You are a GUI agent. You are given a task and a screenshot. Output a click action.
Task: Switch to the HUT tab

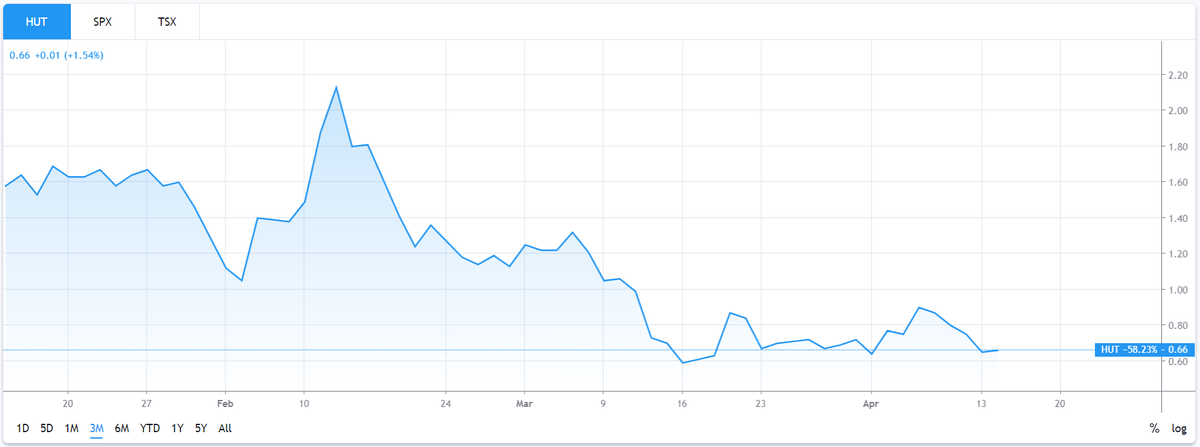[37, 21]
